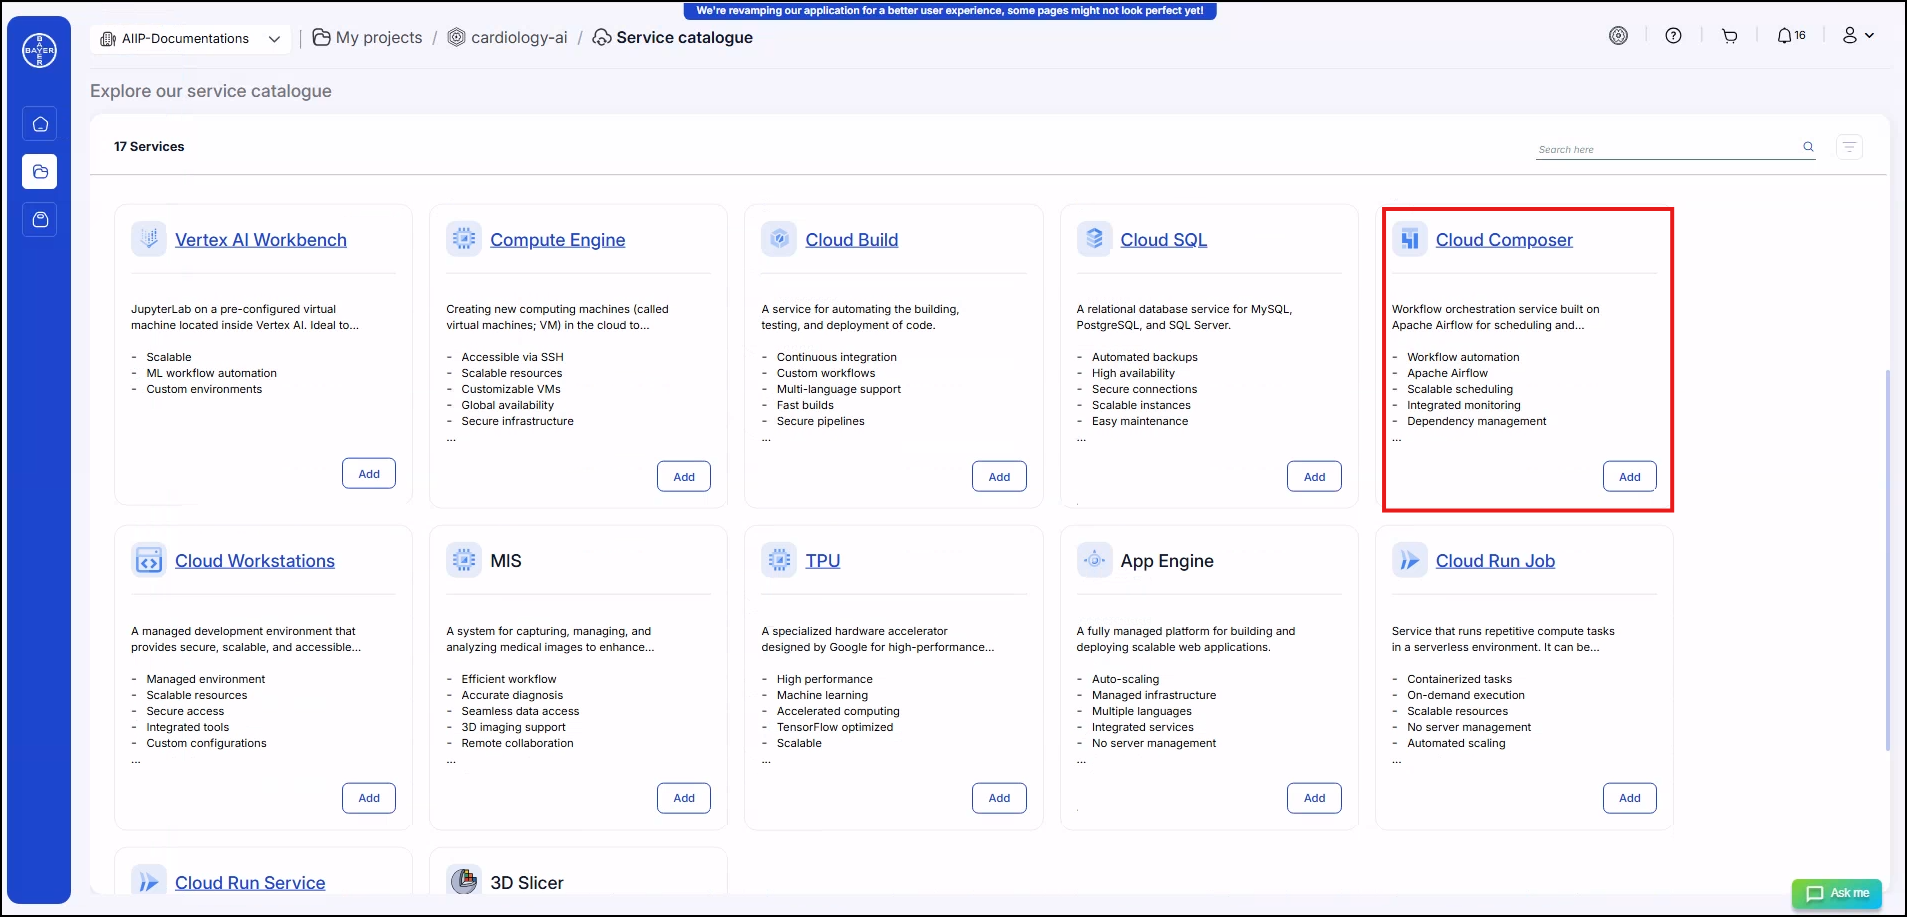The width and height of the screenshot is (1907, 917).
Task: Open the Compute Engine link
Action: click(557, 240)
